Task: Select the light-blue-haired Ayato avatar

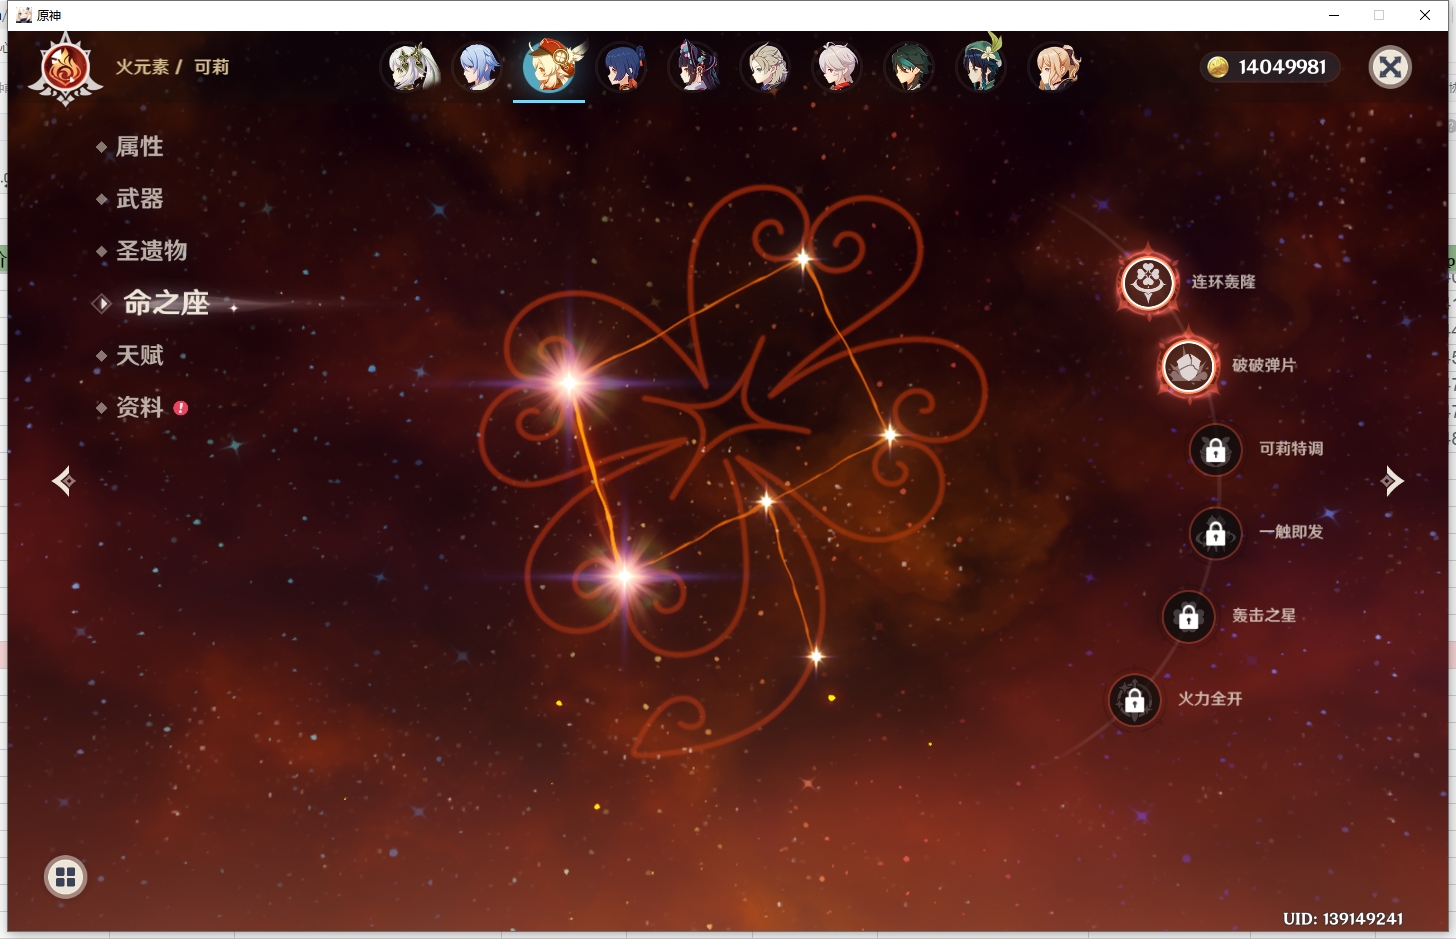Action: tap(478, 67)
